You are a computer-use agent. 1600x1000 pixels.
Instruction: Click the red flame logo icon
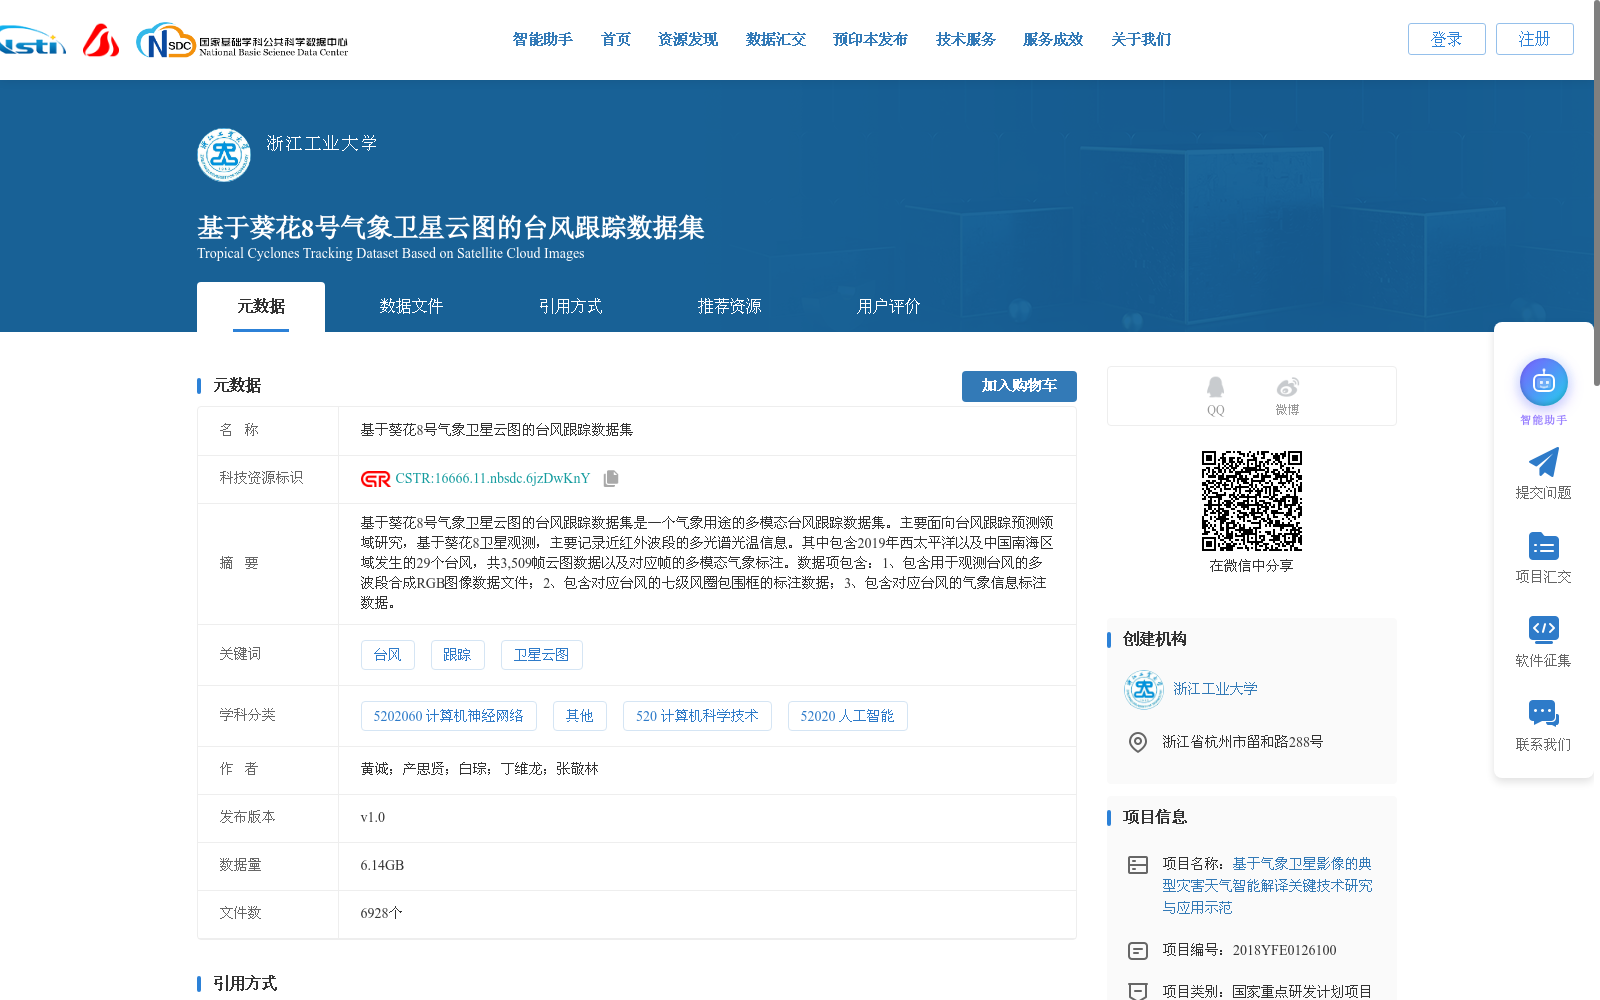coord(101,40)
